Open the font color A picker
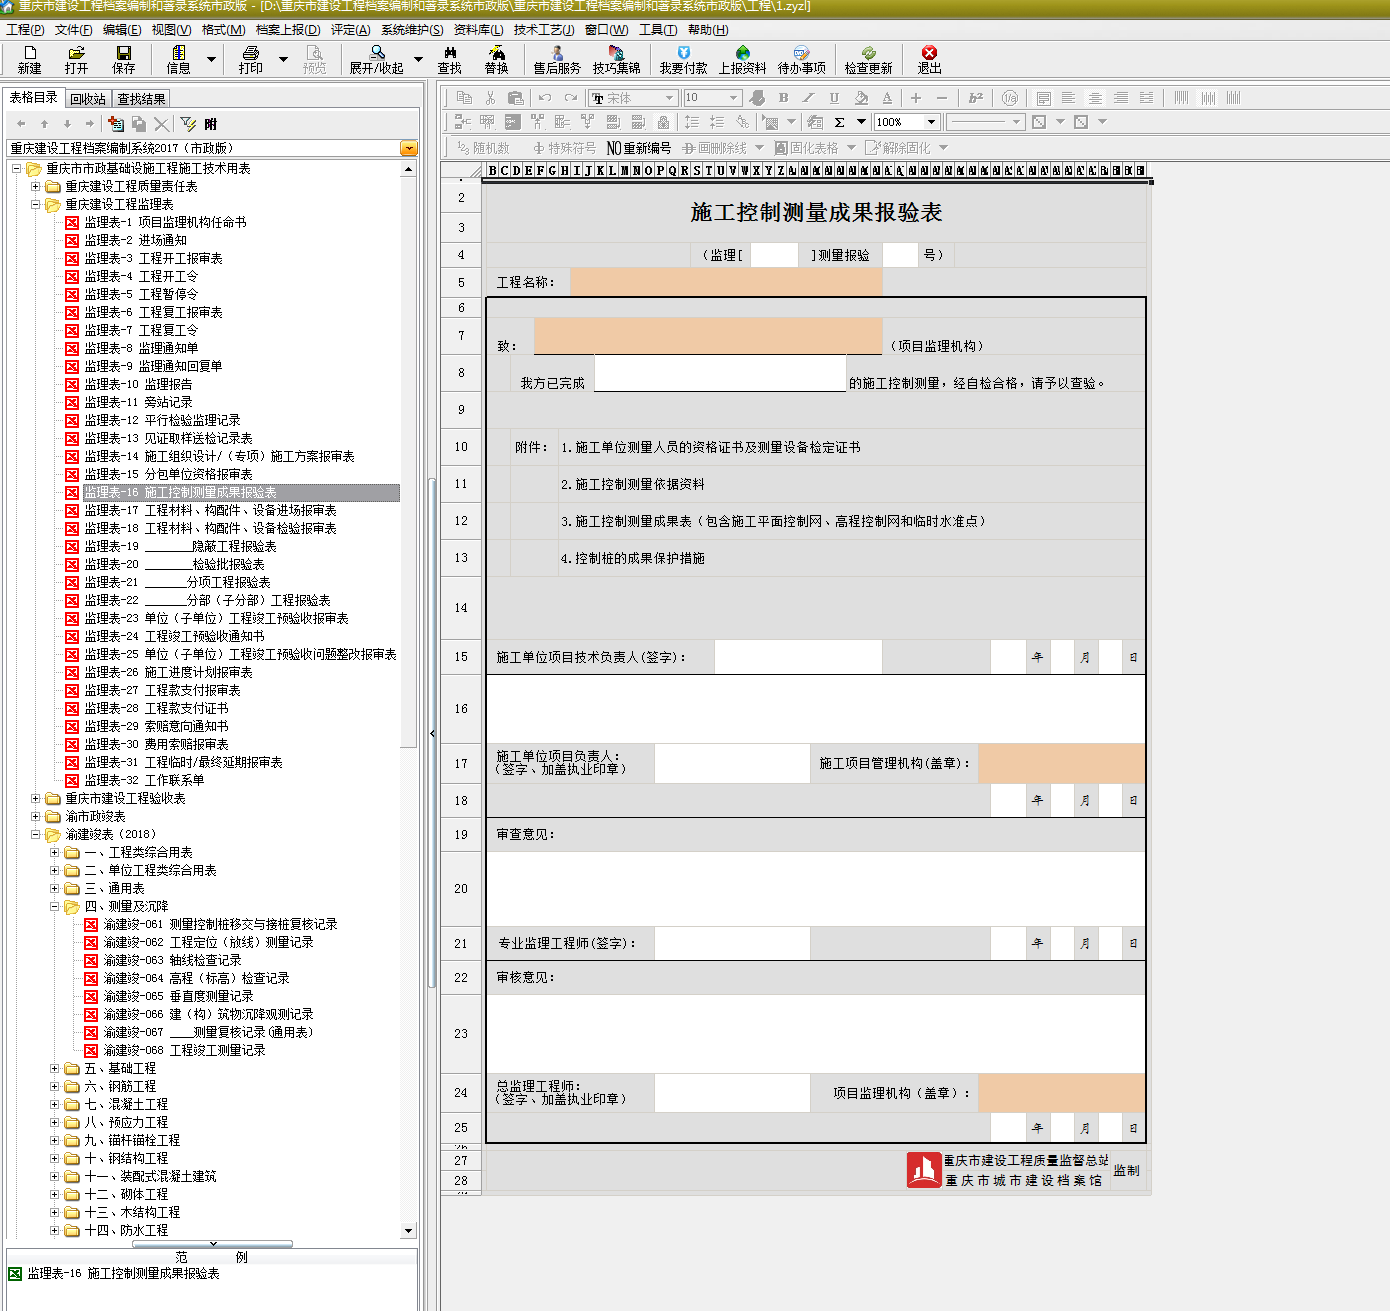Image resolution: width=1390 pixels, height=1311 pixels. [887, 98]
